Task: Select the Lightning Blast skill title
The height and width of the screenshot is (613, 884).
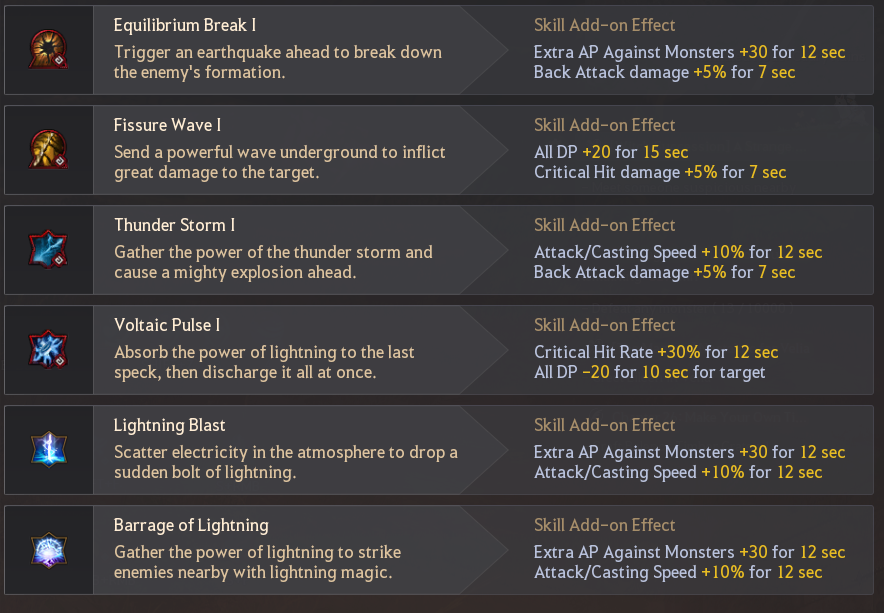Action: pos(170,425)
